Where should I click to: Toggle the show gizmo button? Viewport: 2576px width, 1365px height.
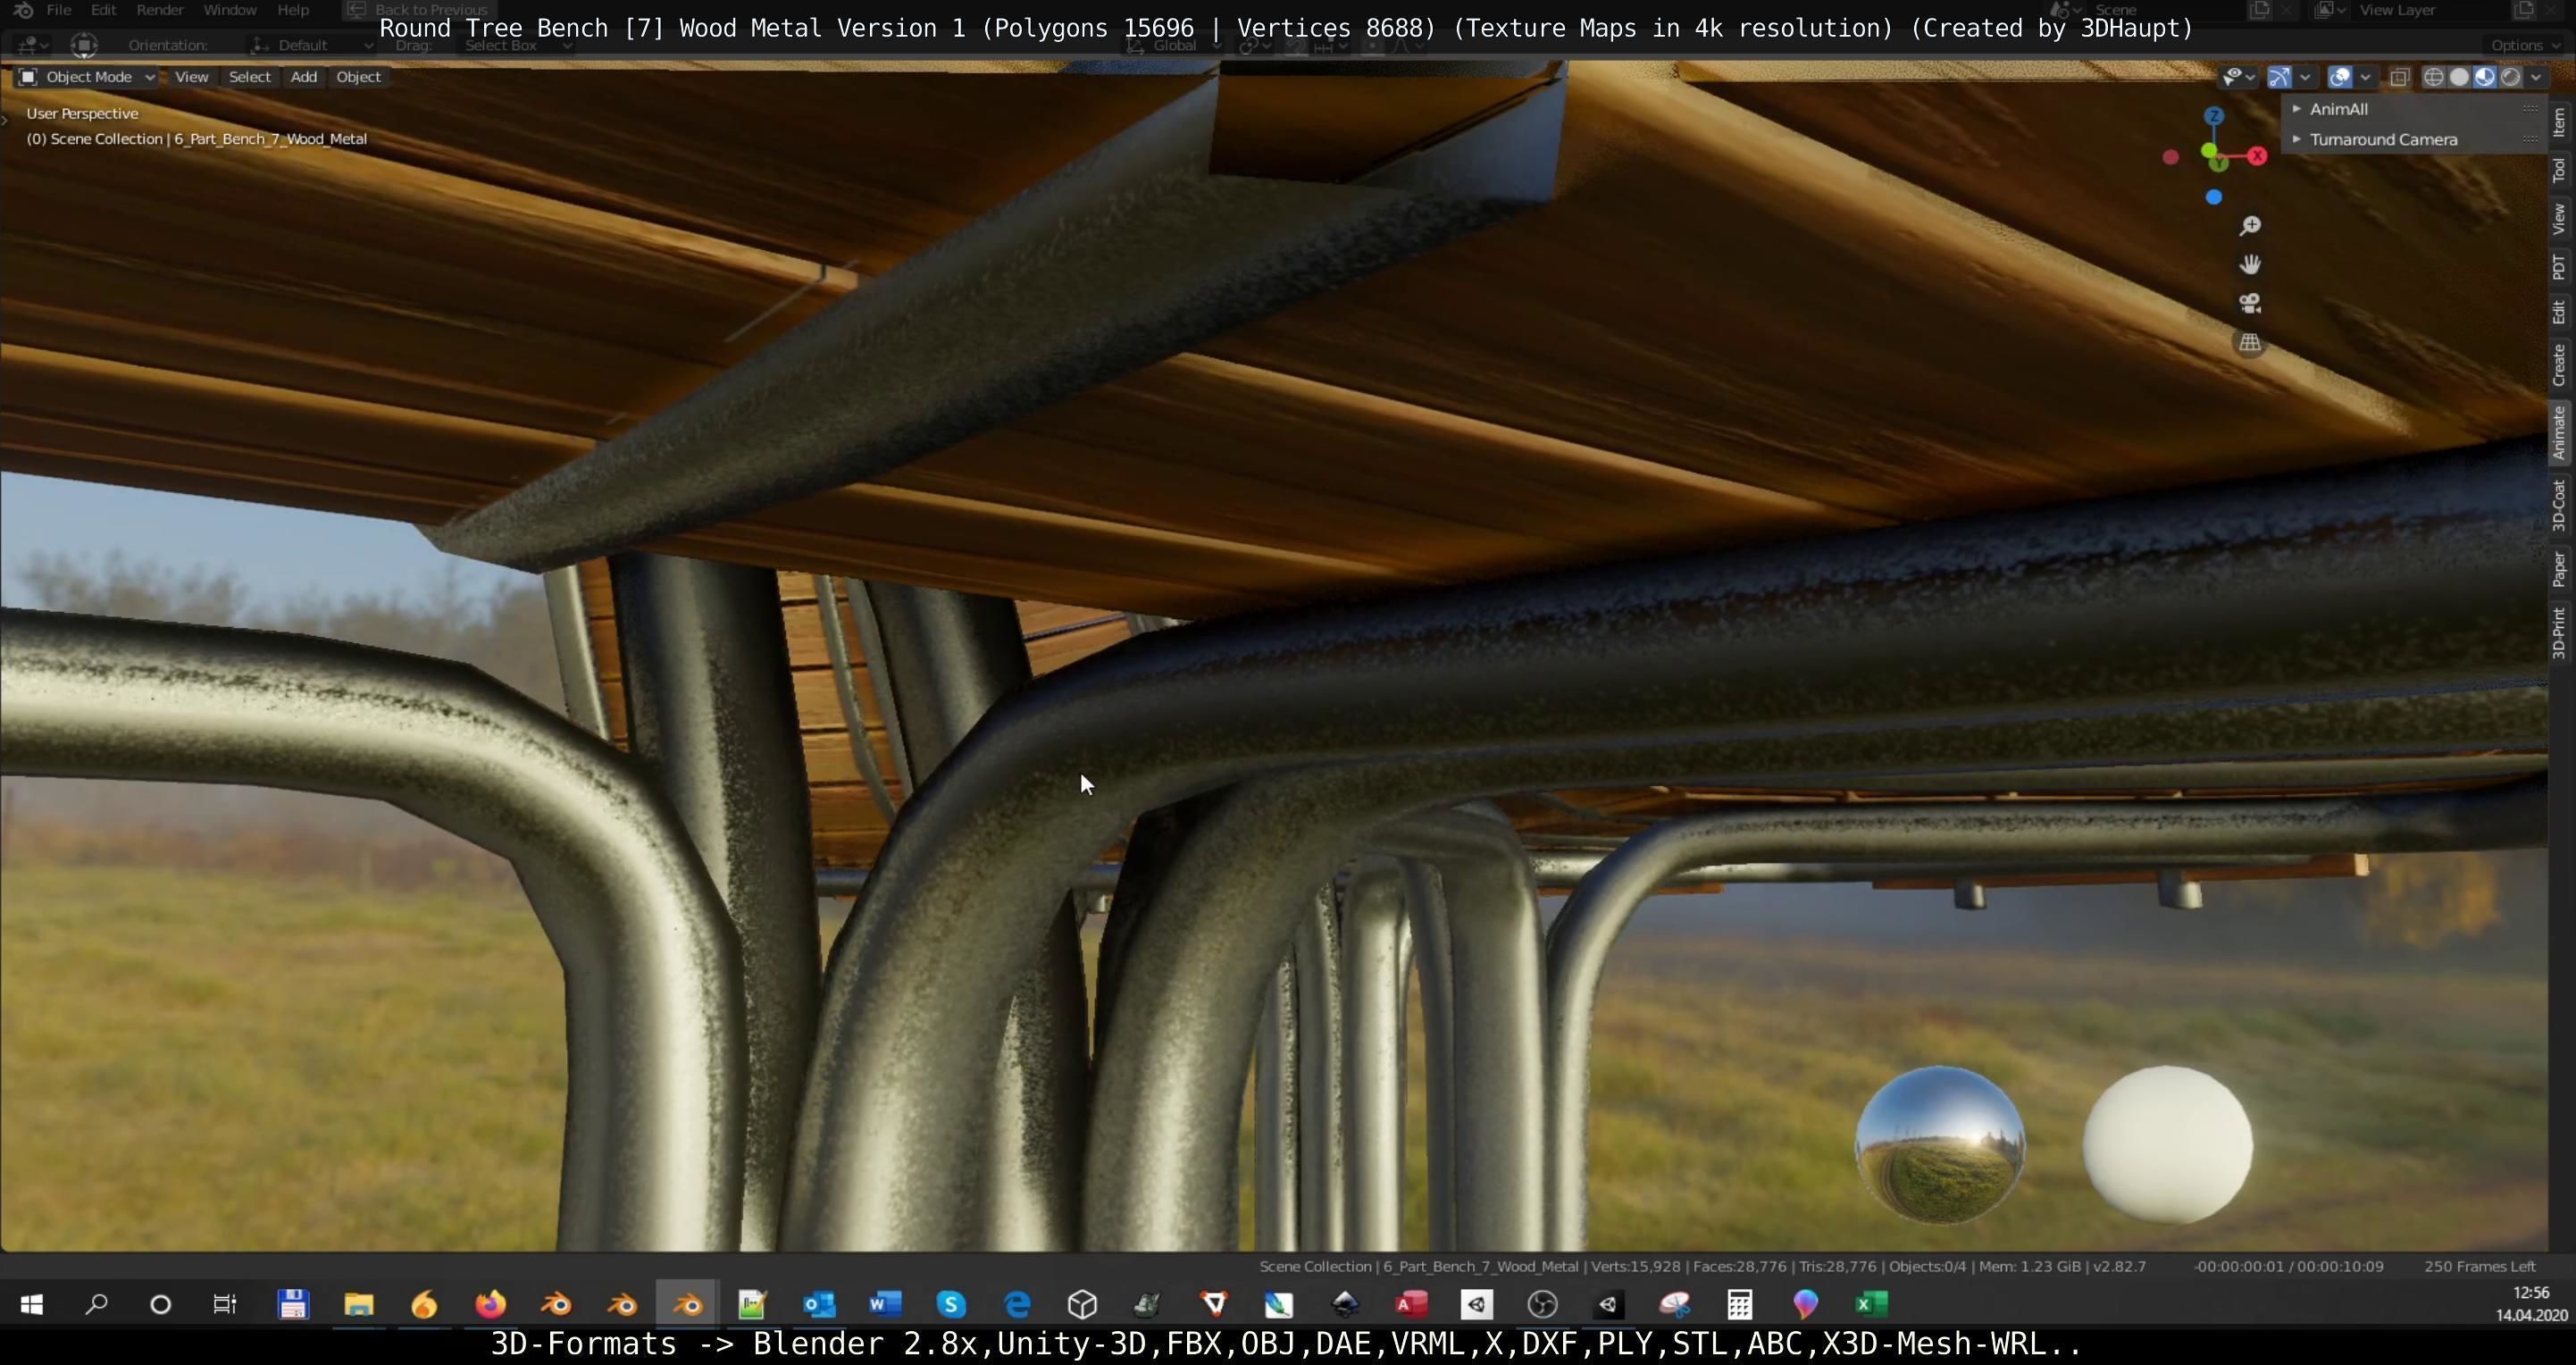click(2279, 77)
